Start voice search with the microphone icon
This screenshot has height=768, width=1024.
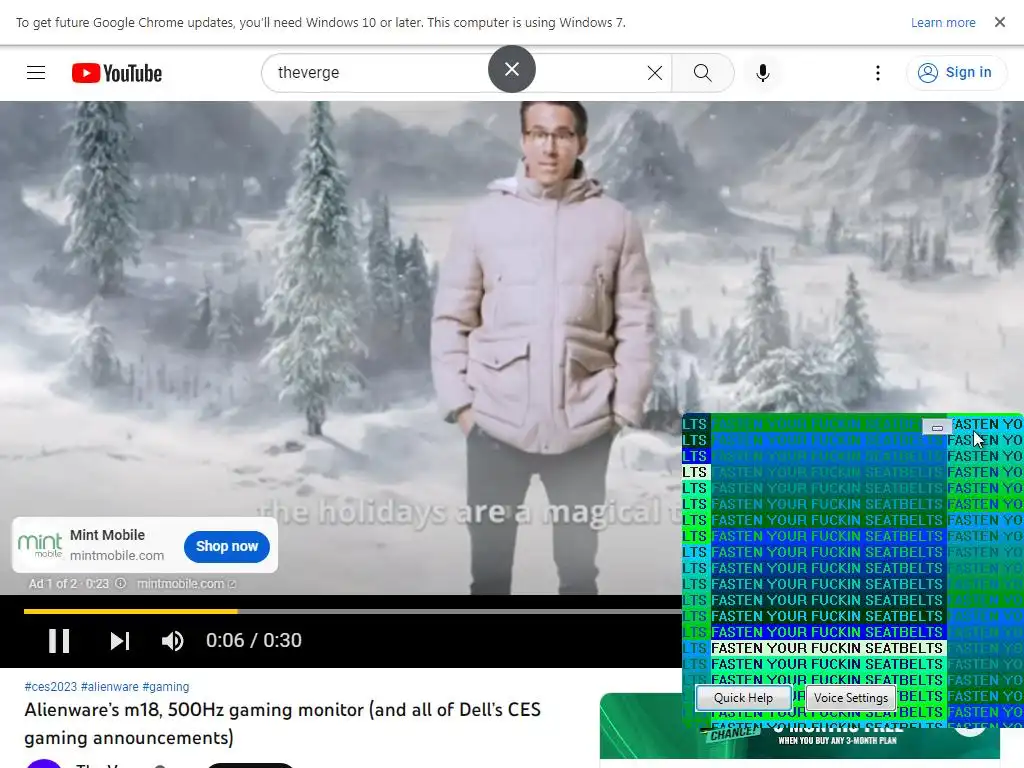coord(762,72)
